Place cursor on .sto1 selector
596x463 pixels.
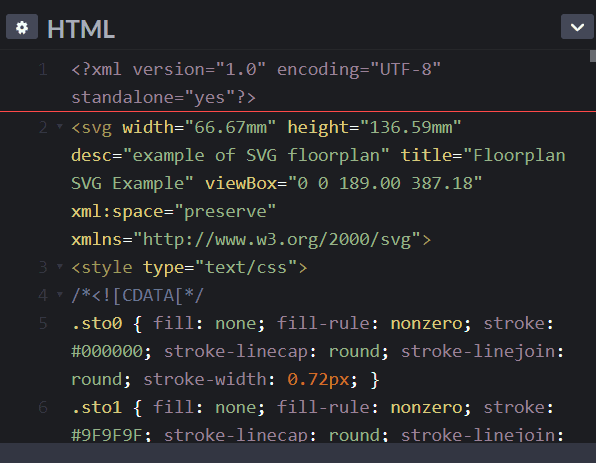(x=97, y=408)
